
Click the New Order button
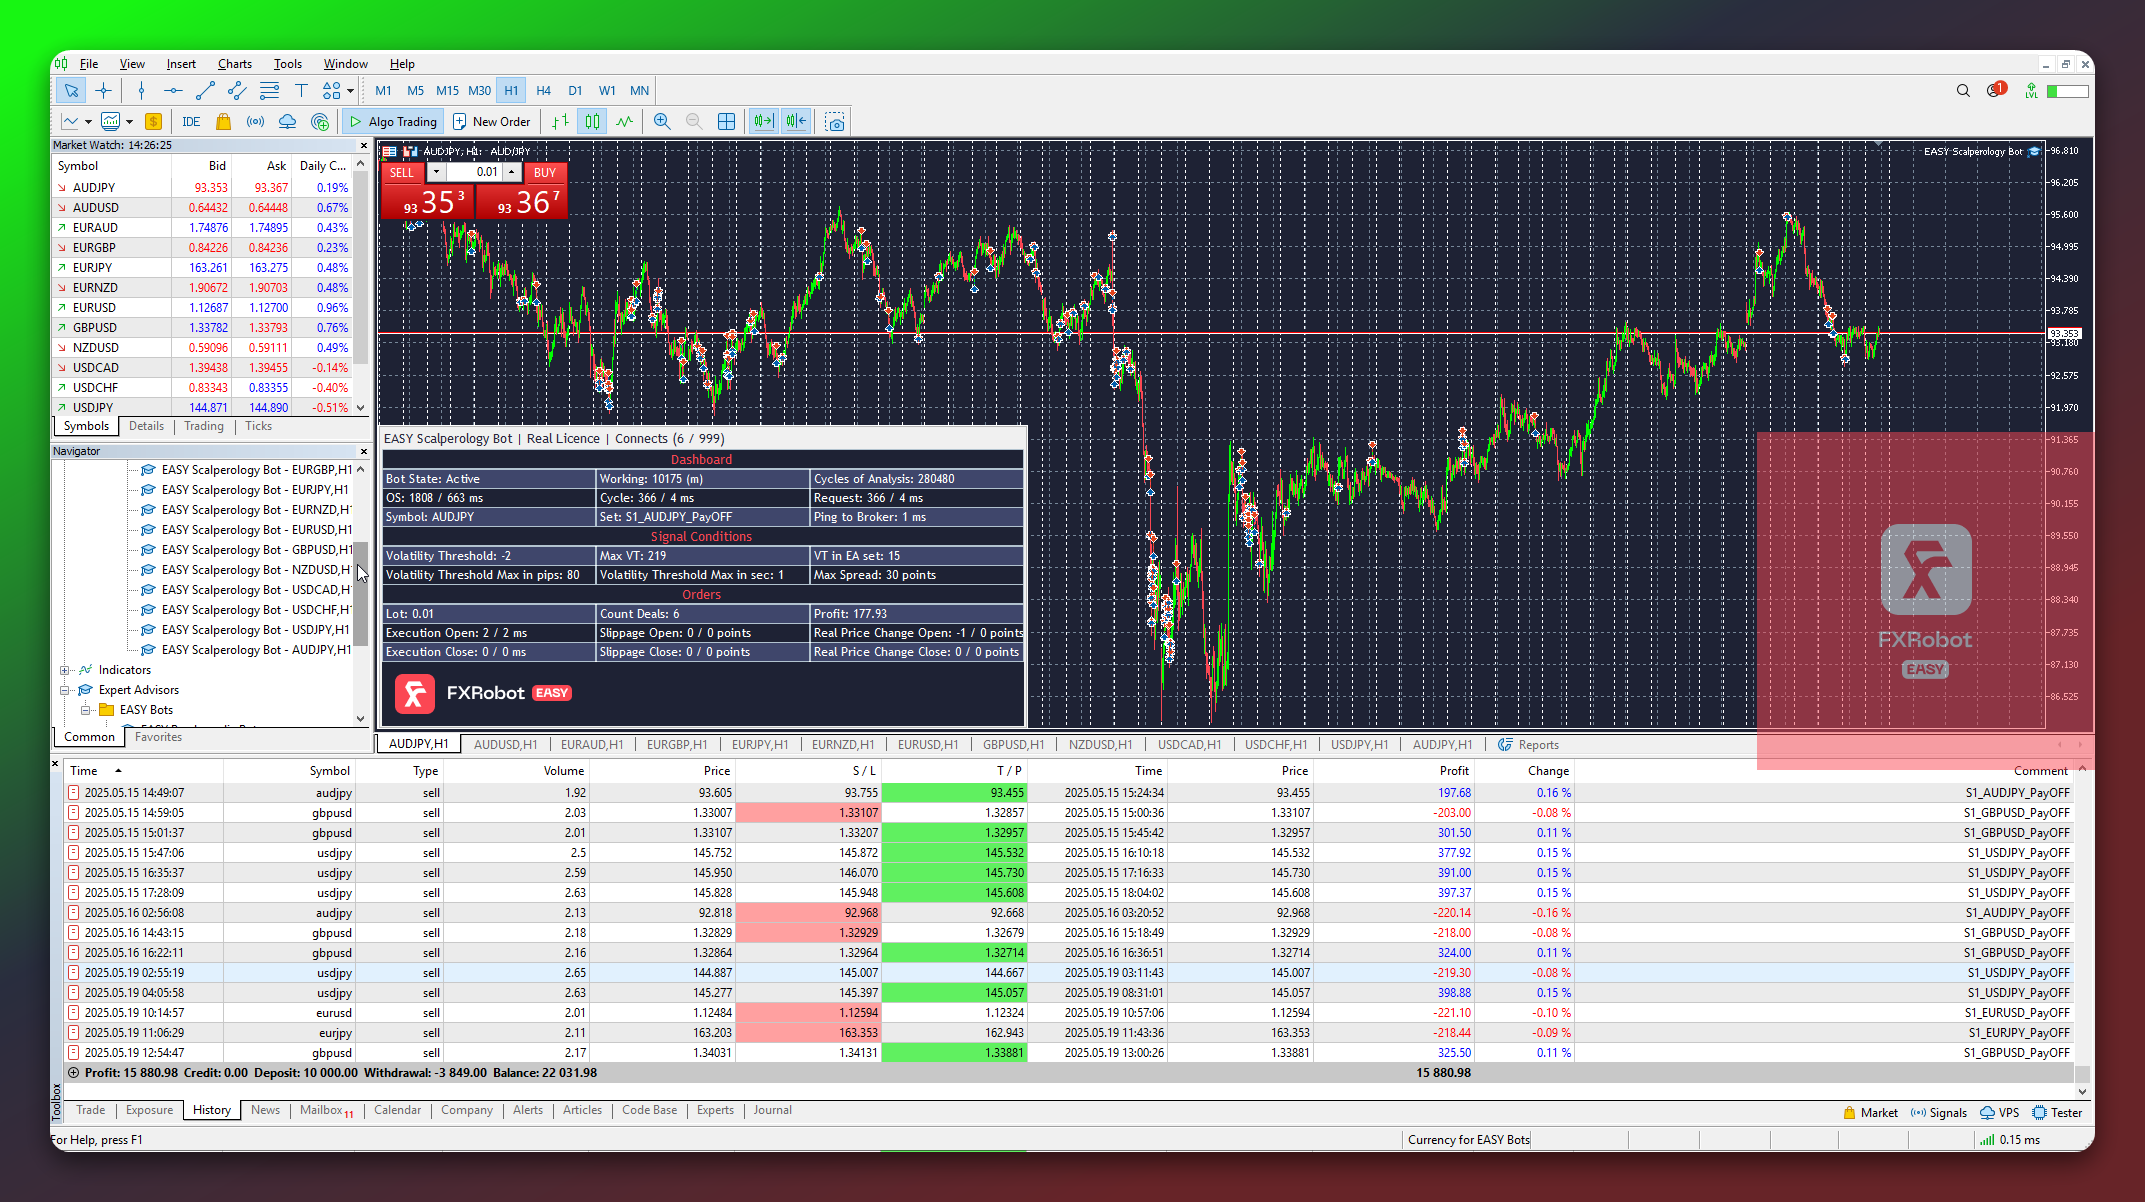(x=492, y=122)
